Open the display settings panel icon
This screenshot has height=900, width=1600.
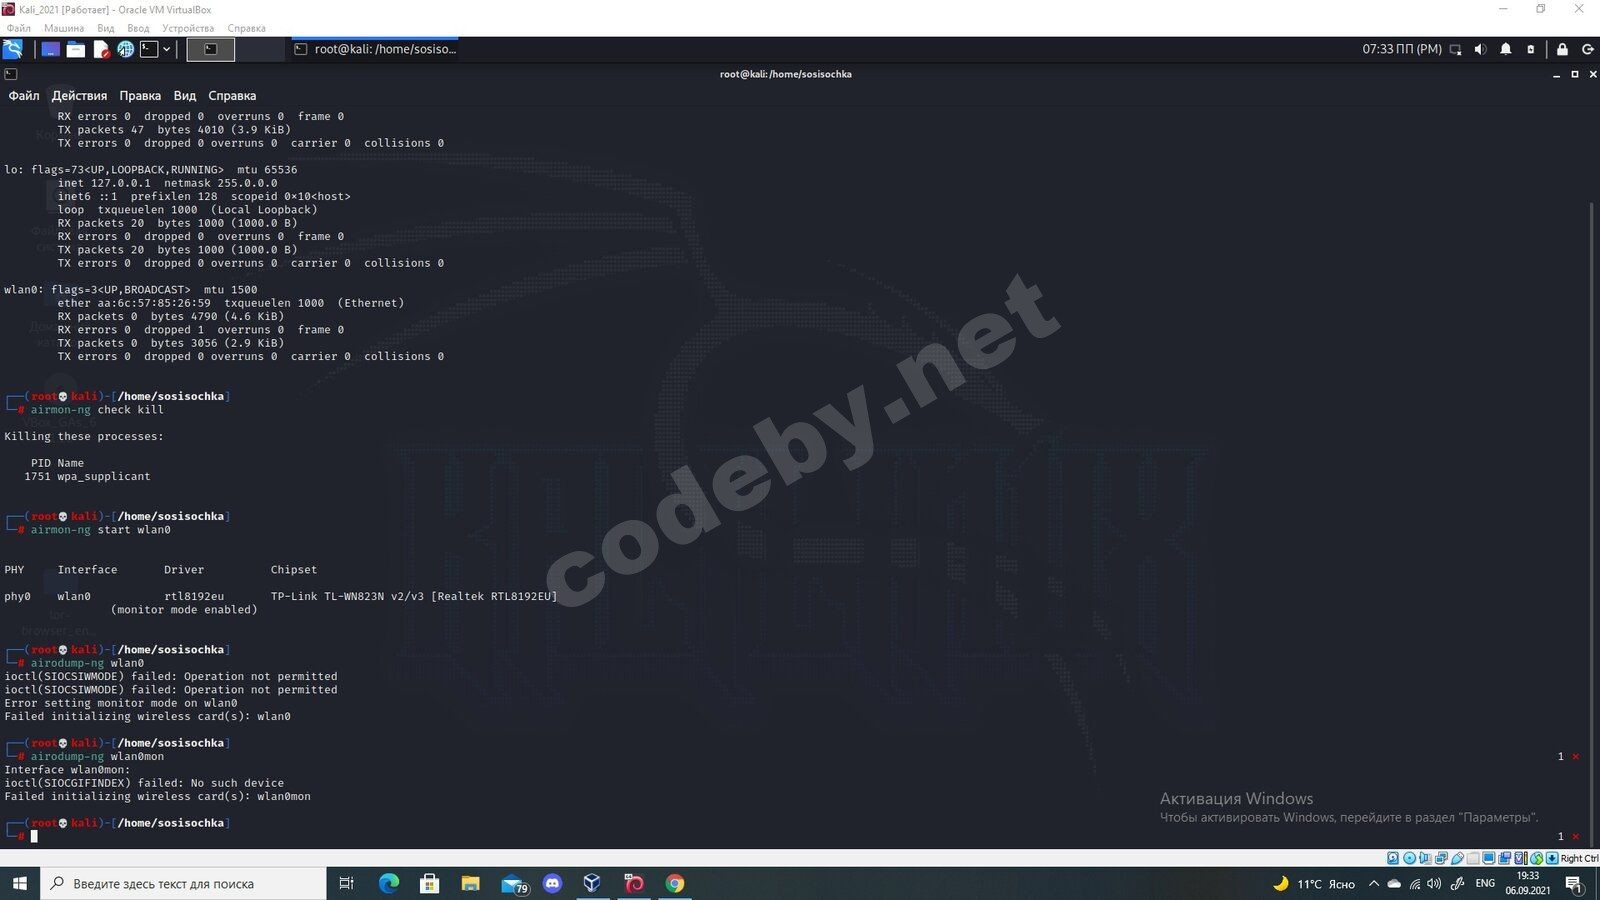(x=1456, y=49)
